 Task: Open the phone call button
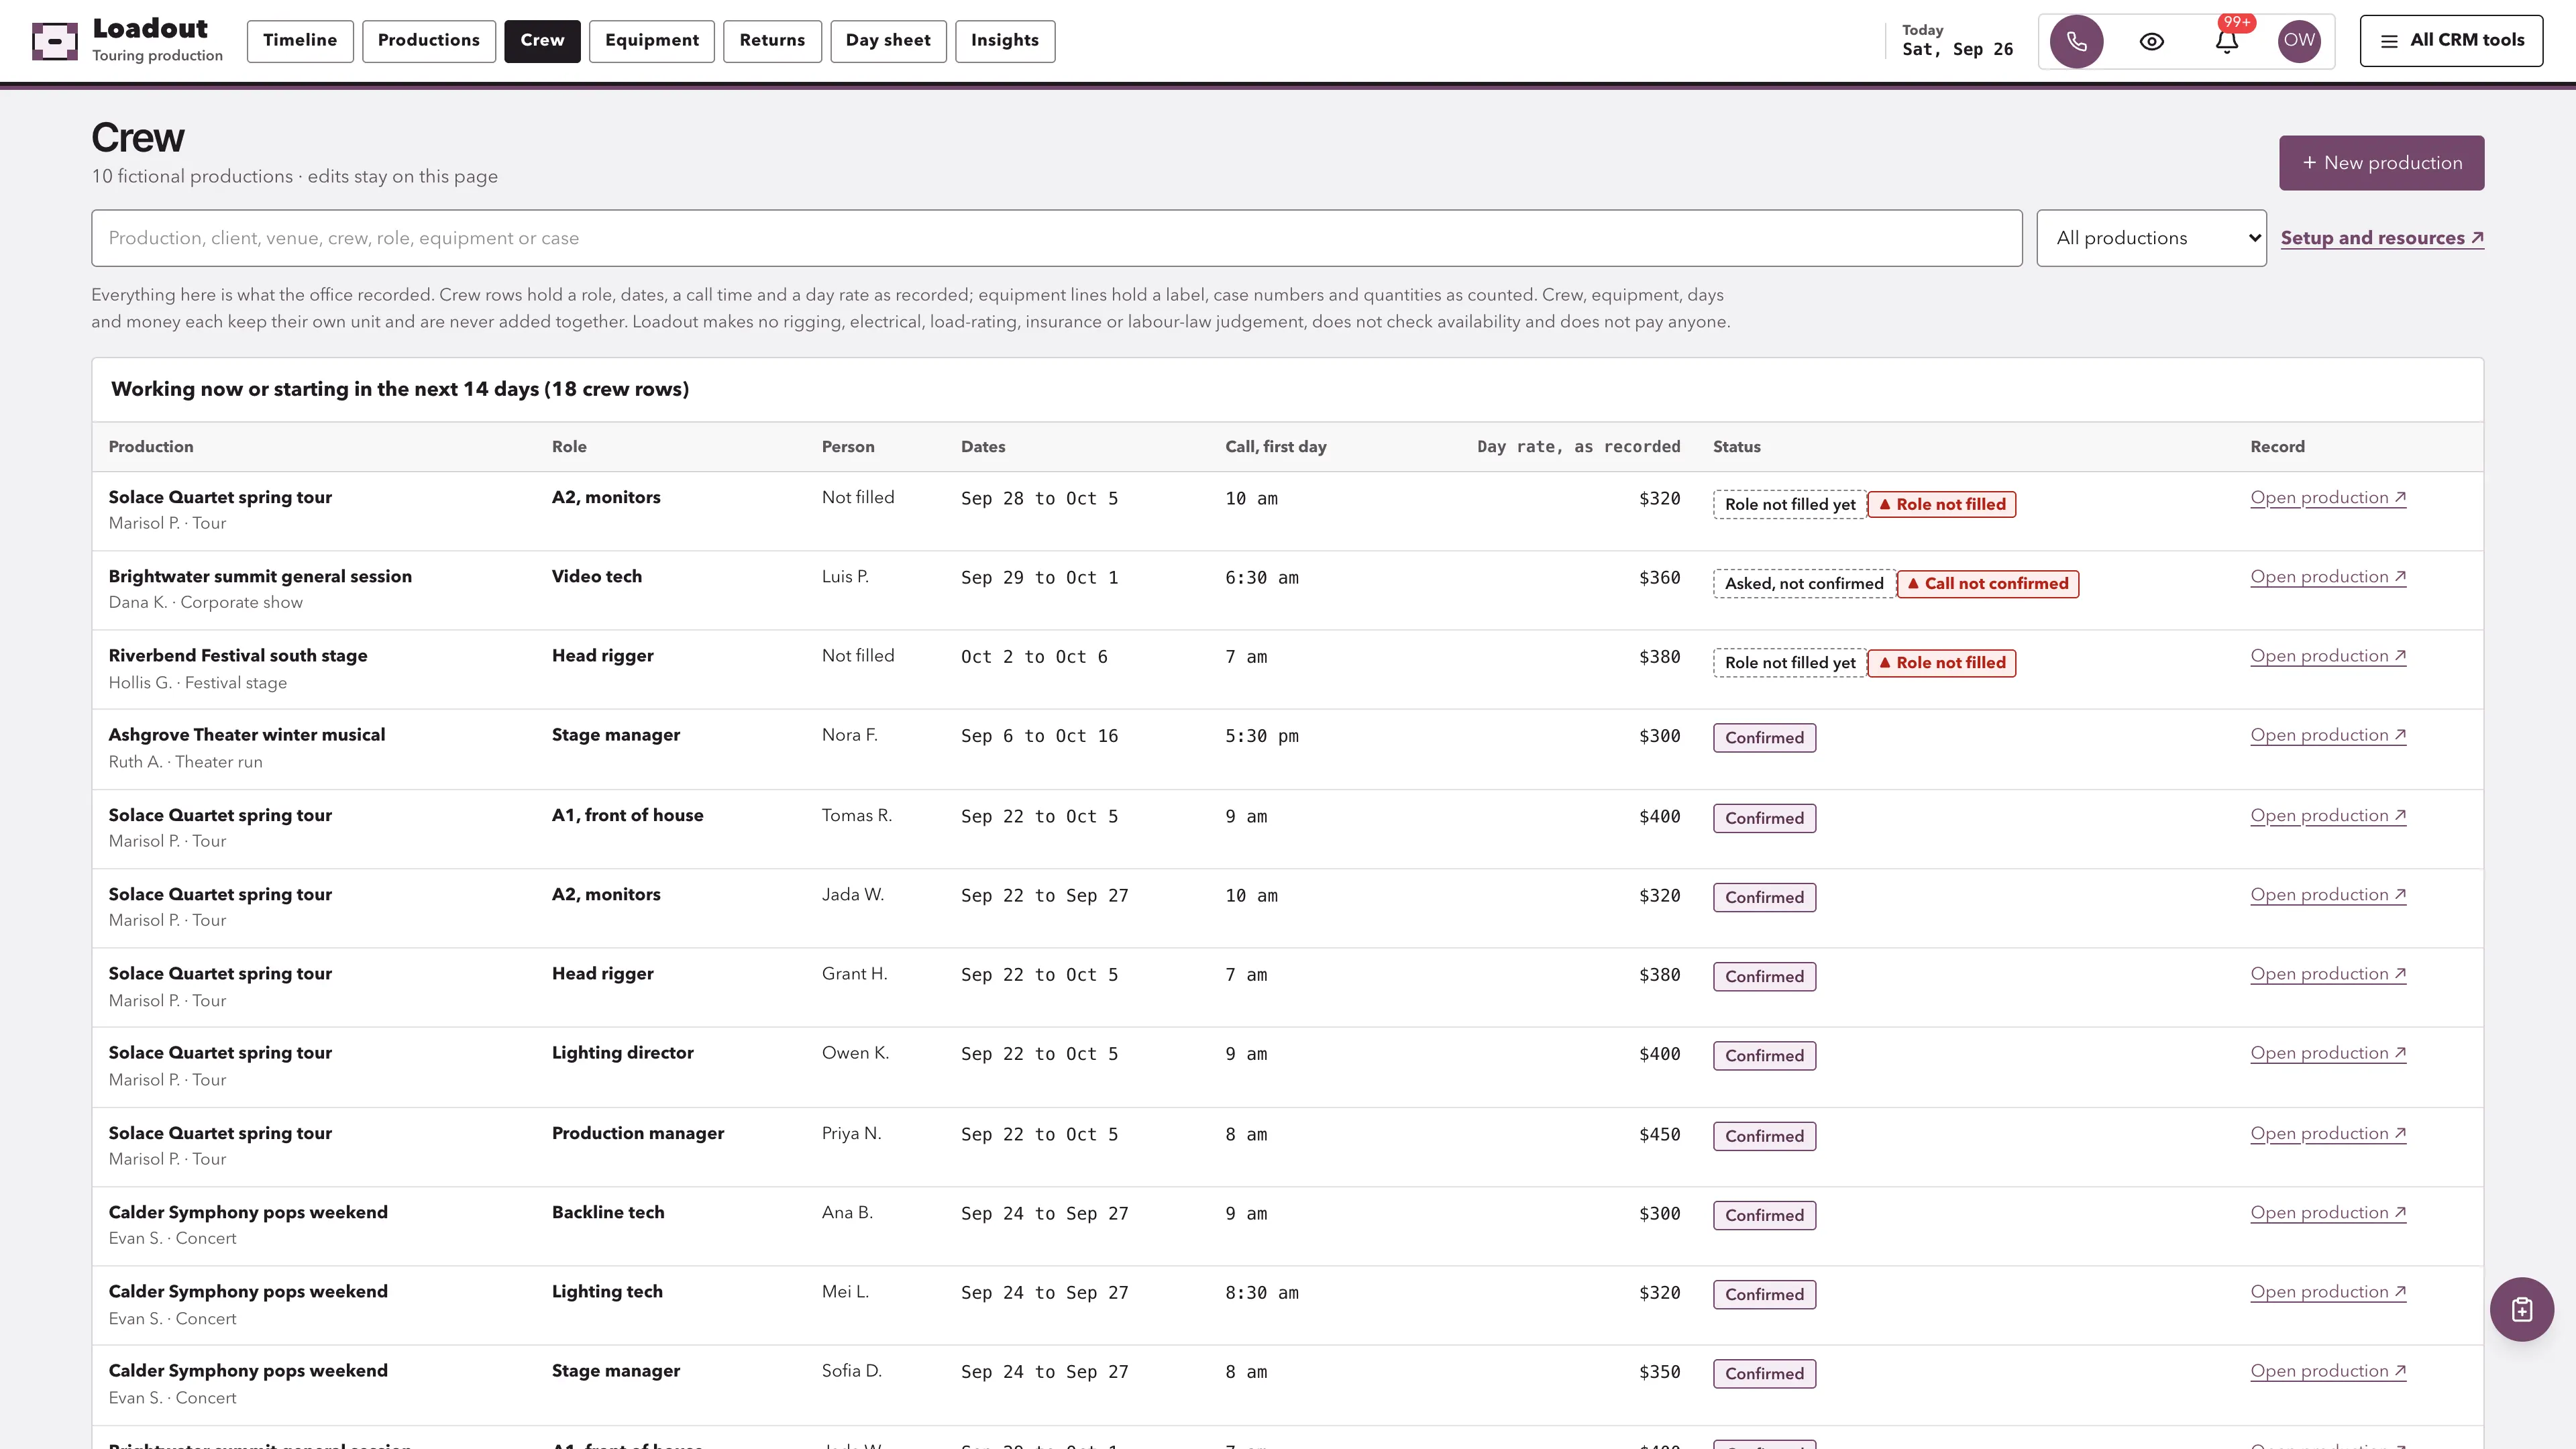[x=2076, y=41]
